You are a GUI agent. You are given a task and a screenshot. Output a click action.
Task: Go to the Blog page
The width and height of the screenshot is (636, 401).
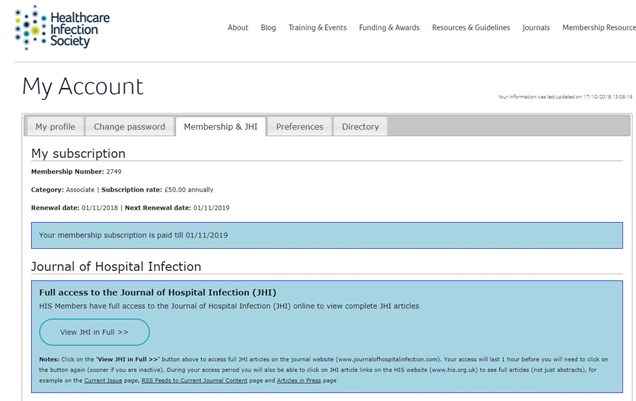pyautogui.click(x=268, y=28)
